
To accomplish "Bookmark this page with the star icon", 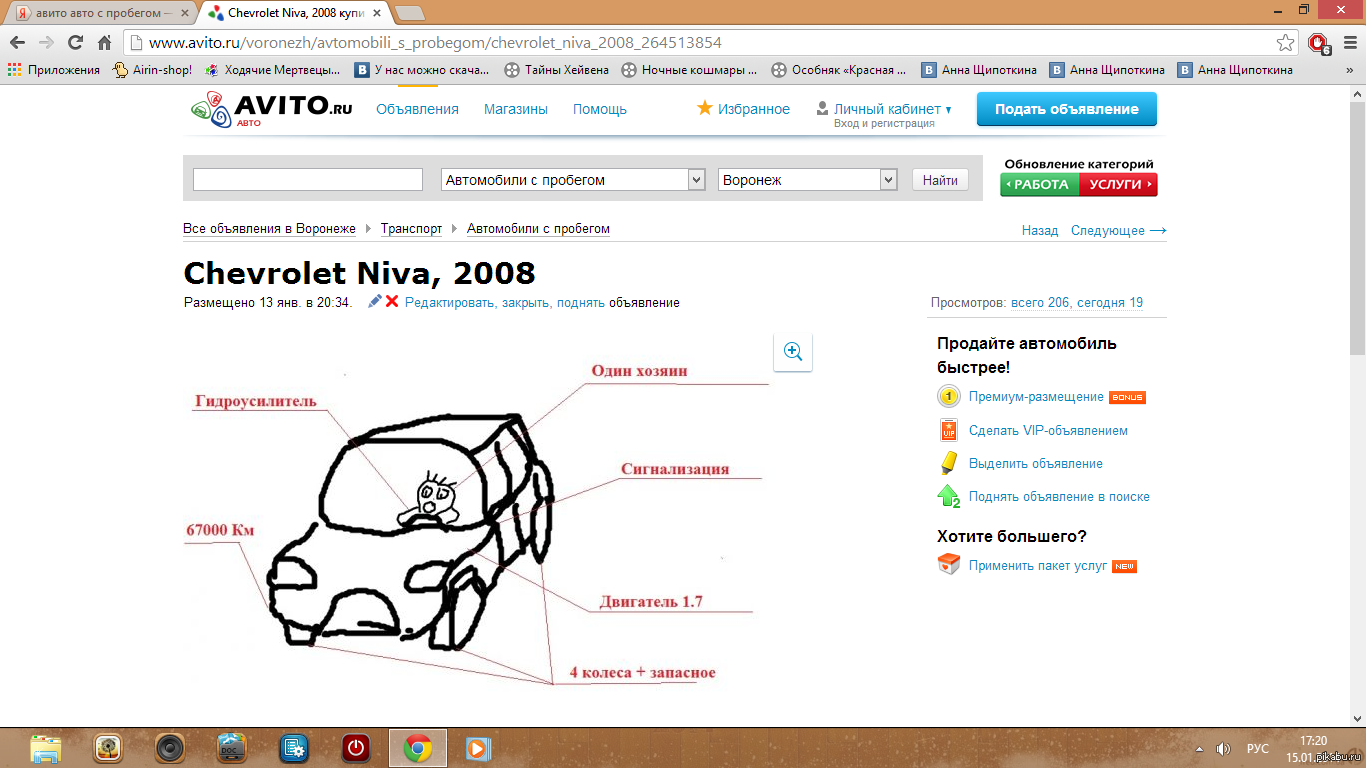I will point(1286,43).
